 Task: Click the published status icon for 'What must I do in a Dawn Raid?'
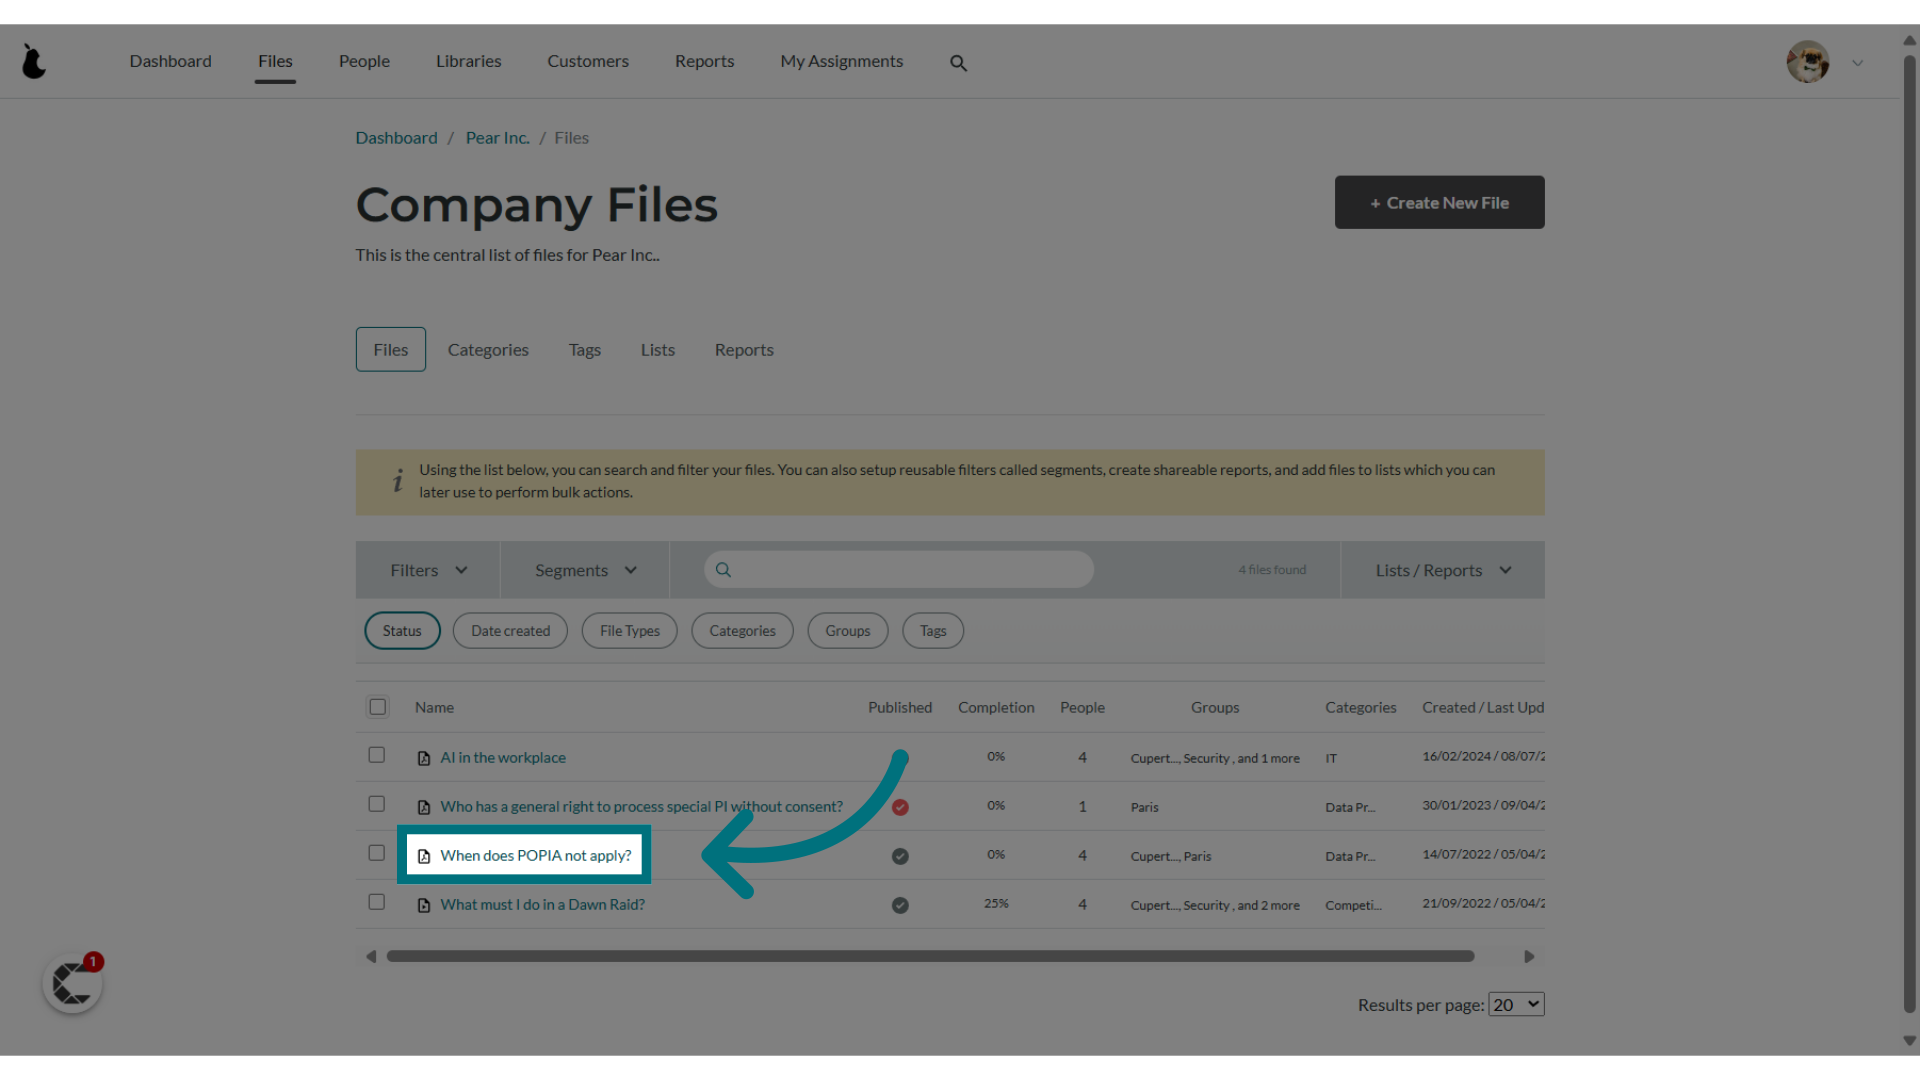899,905
